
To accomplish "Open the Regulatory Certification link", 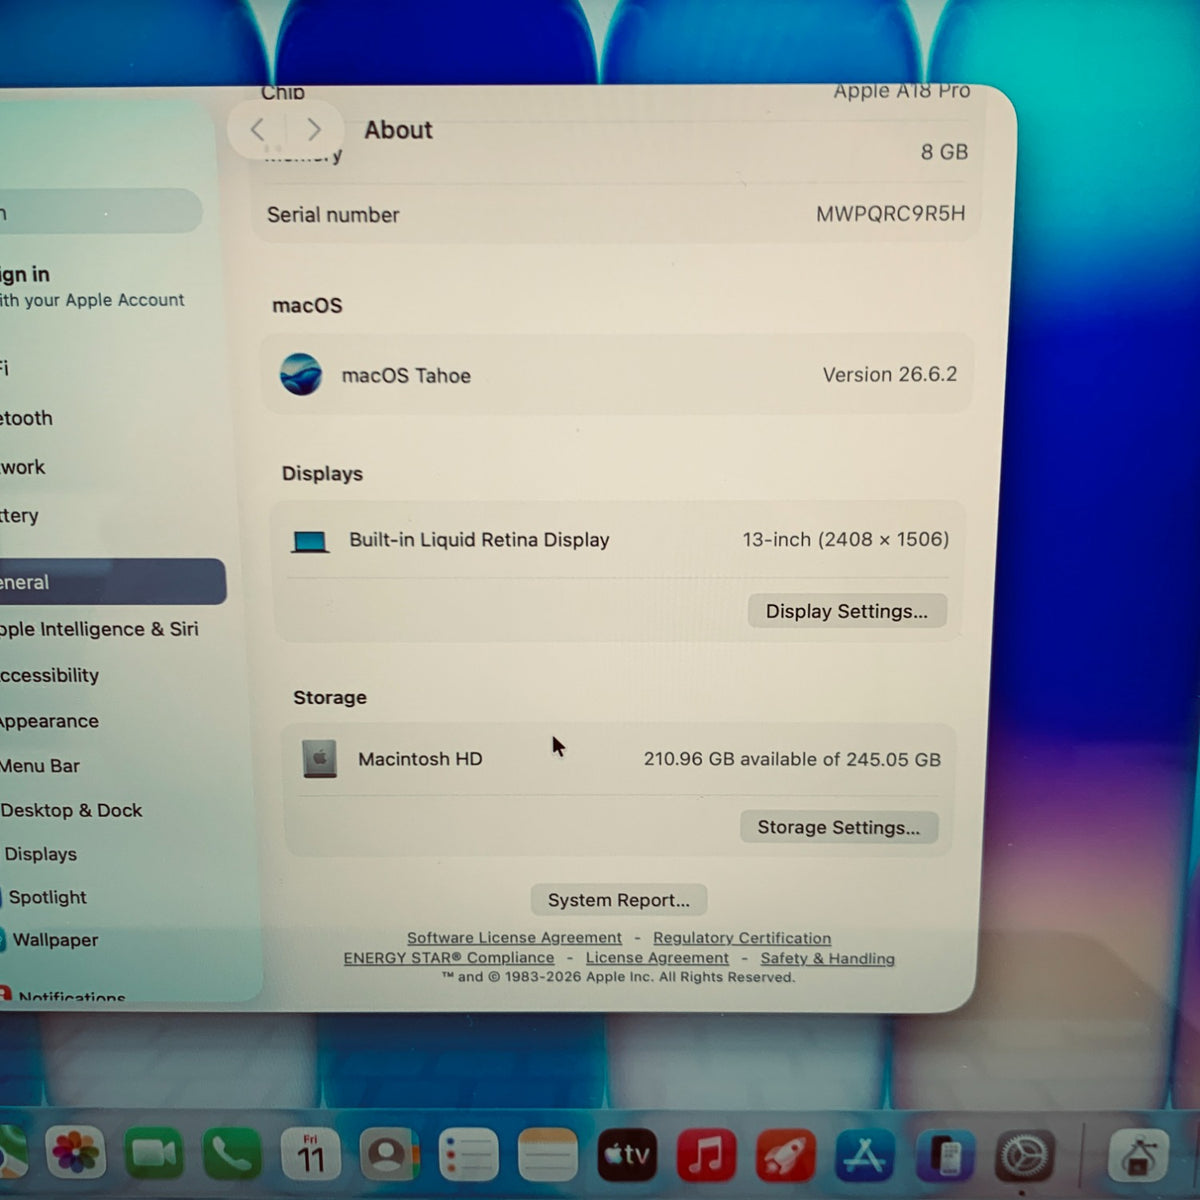I will tap(742, 938).
